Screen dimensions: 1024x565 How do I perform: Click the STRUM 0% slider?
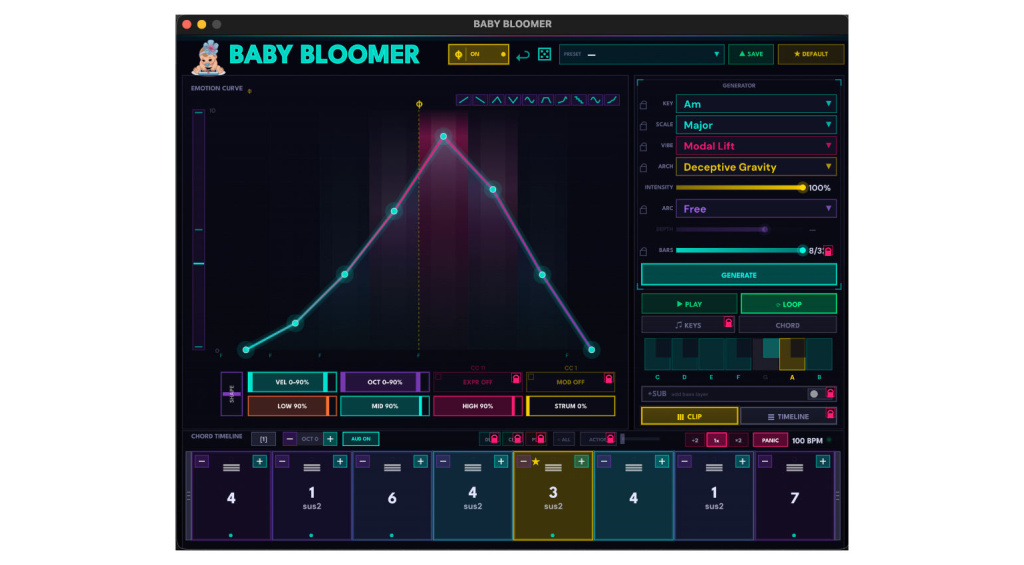pyautogui.click(x=570, y=406)
